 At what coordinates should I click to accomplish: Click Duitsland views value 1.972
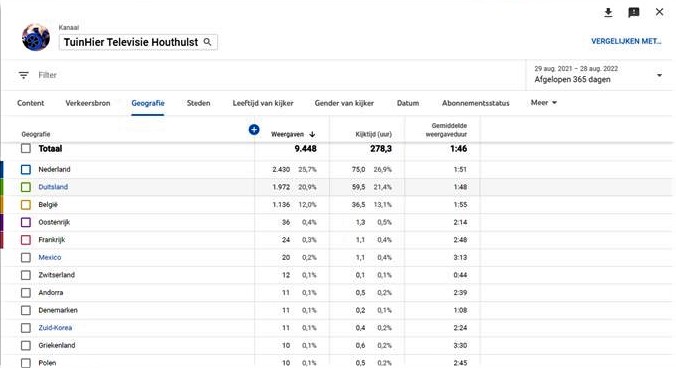point(281,187)
